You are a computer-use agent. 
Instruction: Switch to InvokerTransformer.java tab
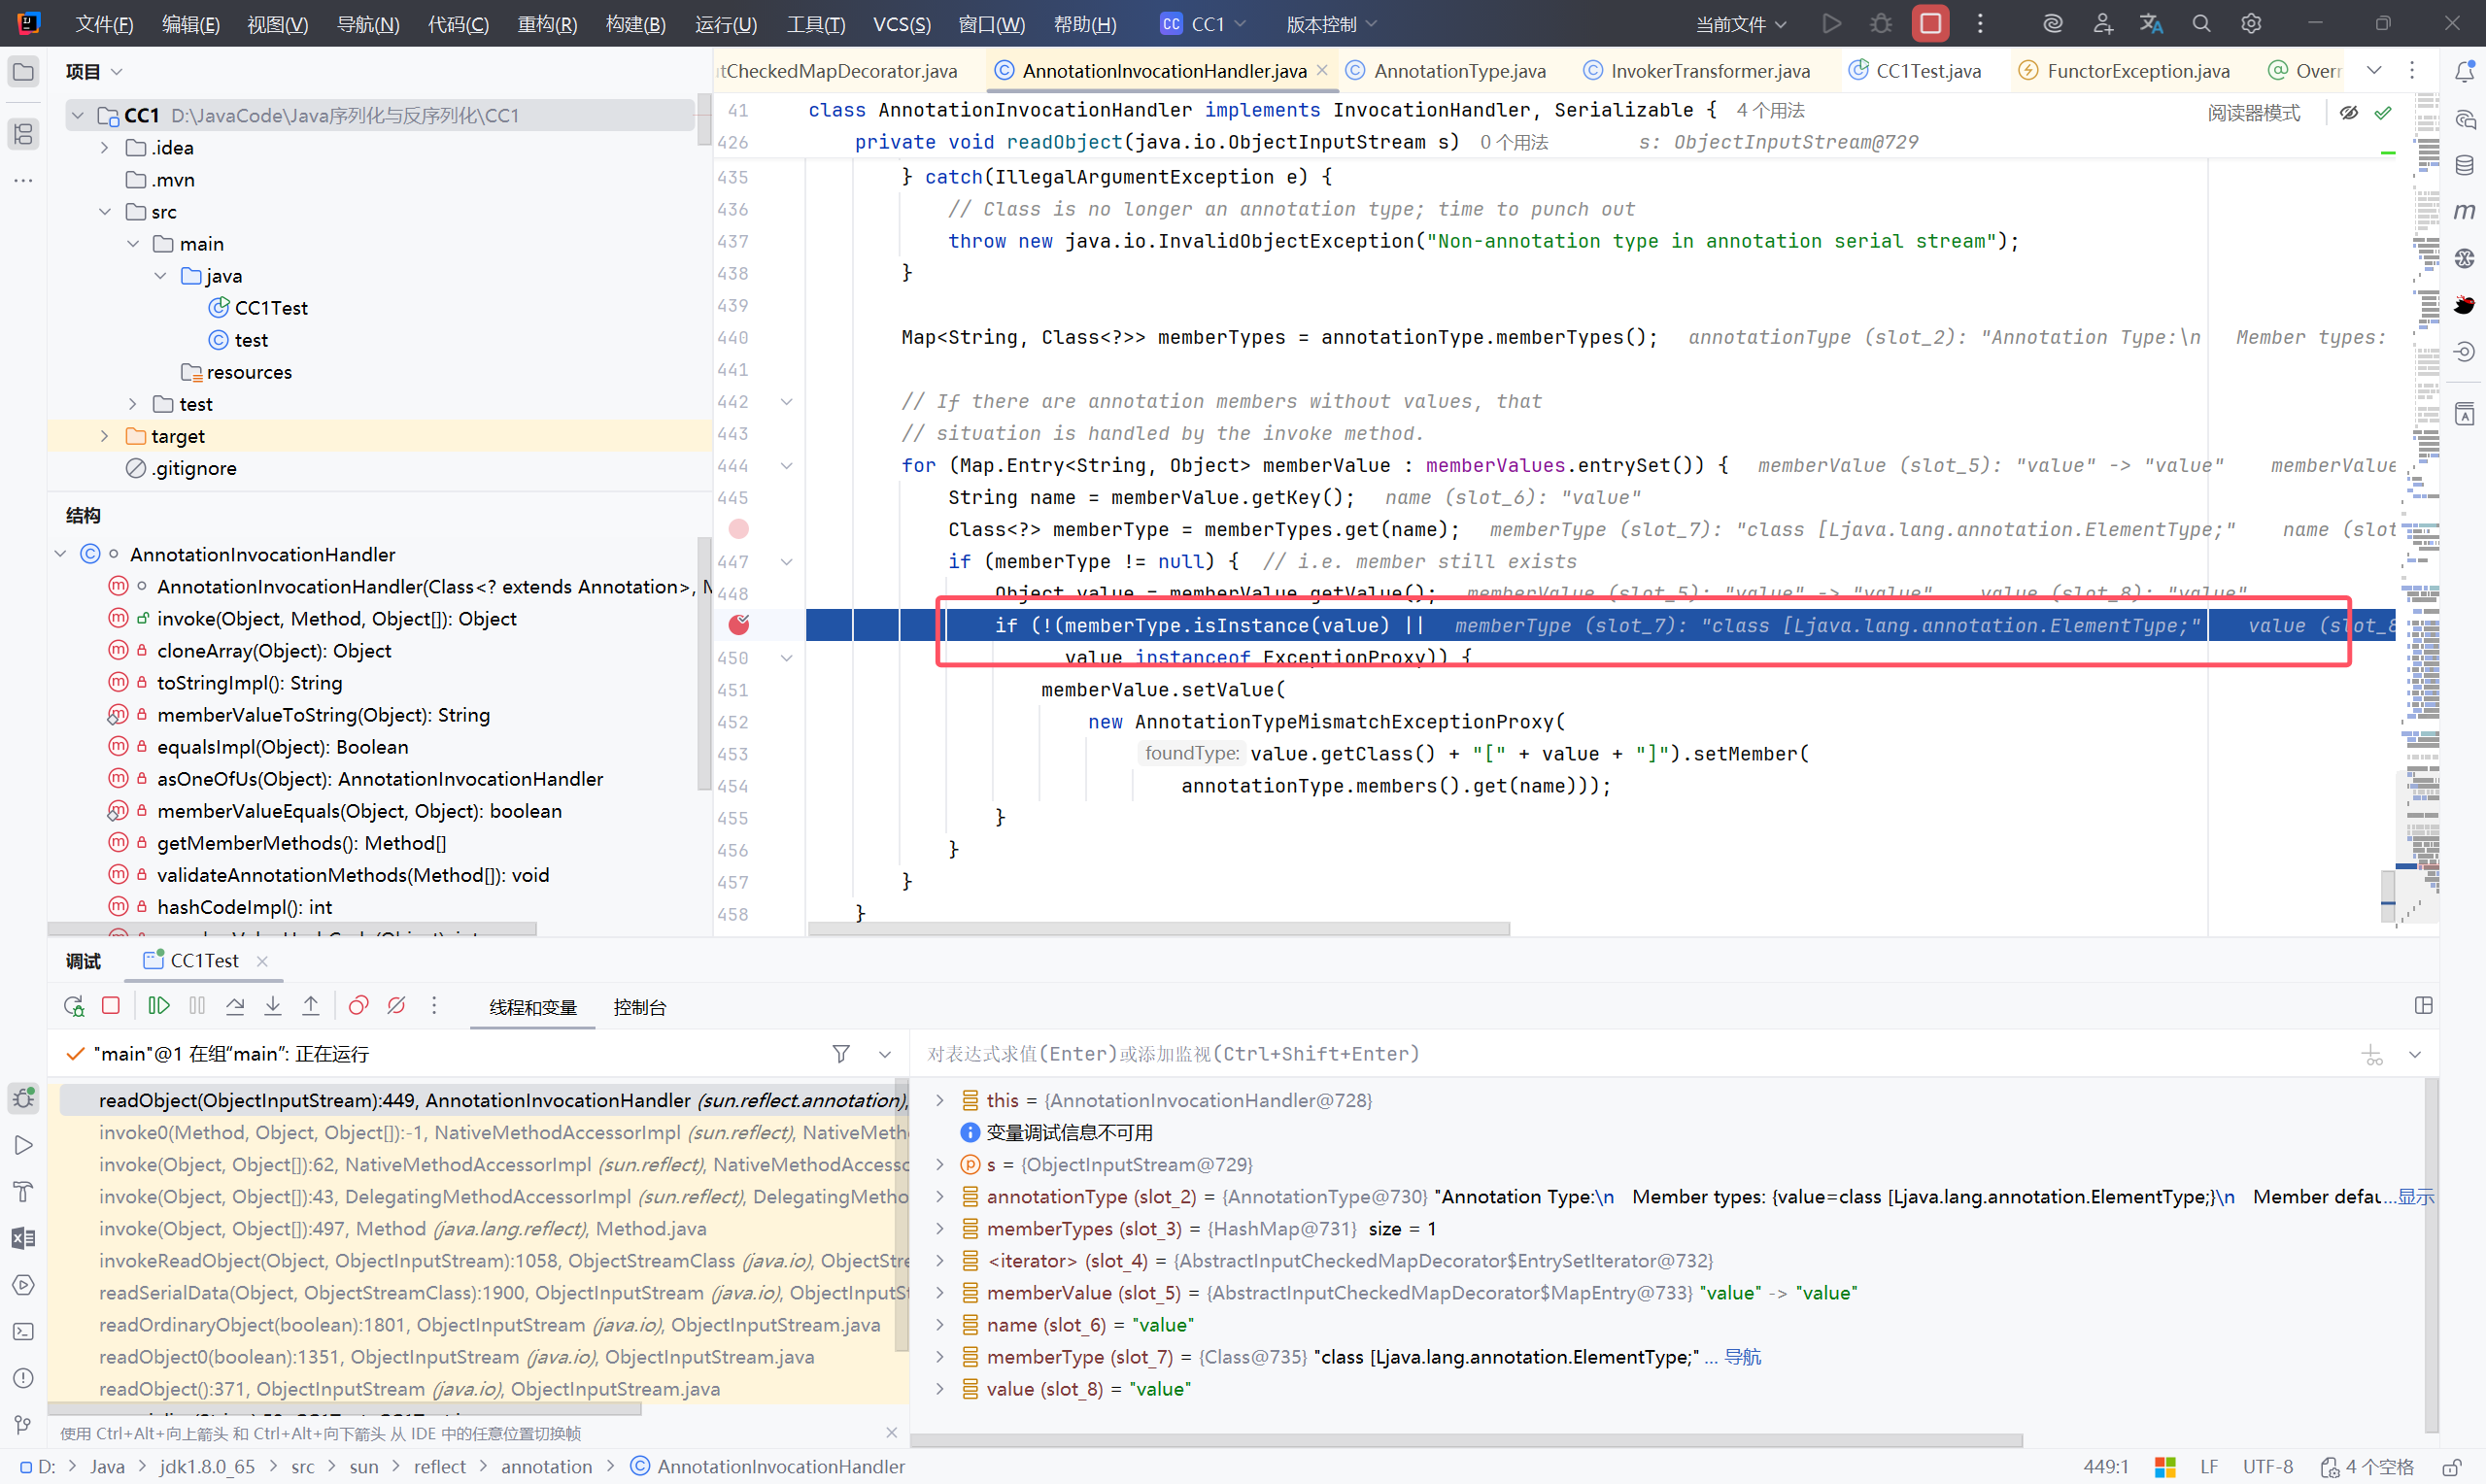(x=1709, y=71)
